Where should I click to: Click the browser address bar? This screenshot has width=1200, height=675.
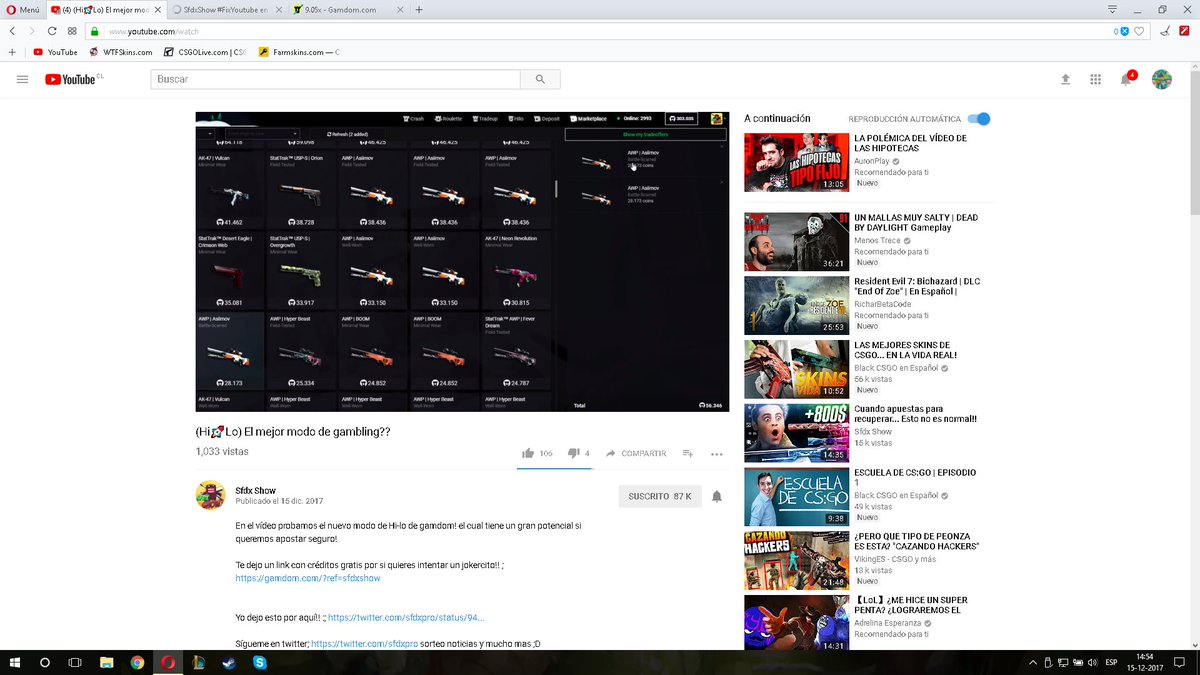(x=600, y=31)
